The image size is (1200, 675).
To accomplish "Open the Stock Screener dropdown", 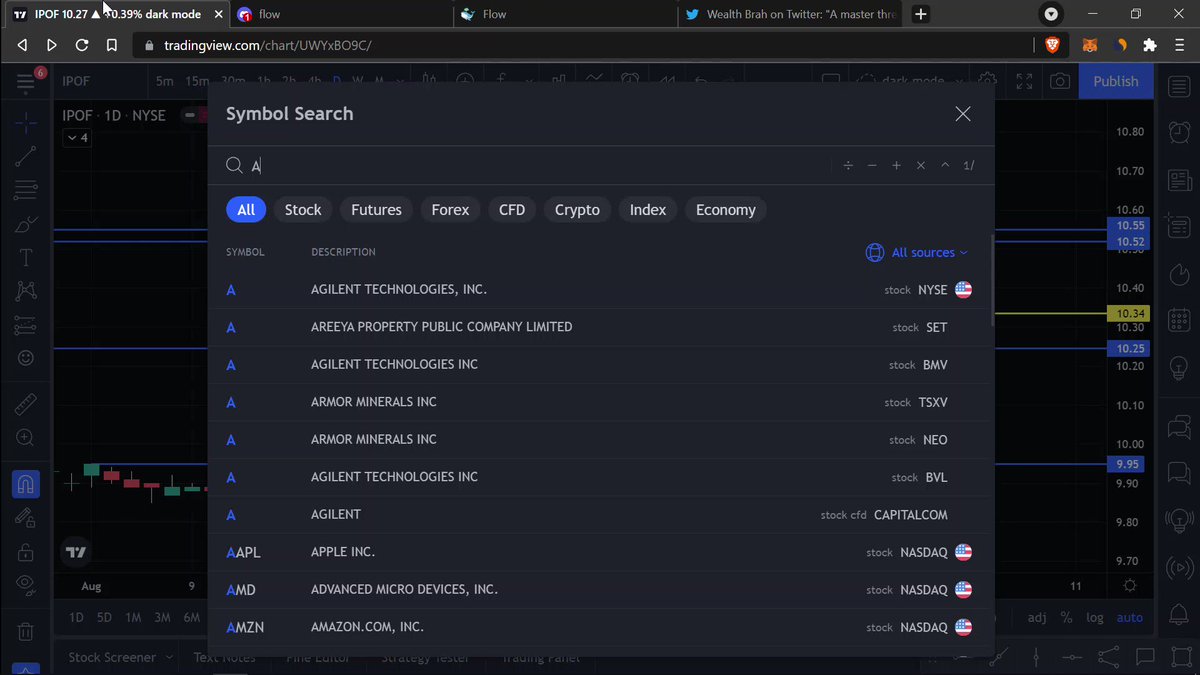I will (x=121, y=657).
